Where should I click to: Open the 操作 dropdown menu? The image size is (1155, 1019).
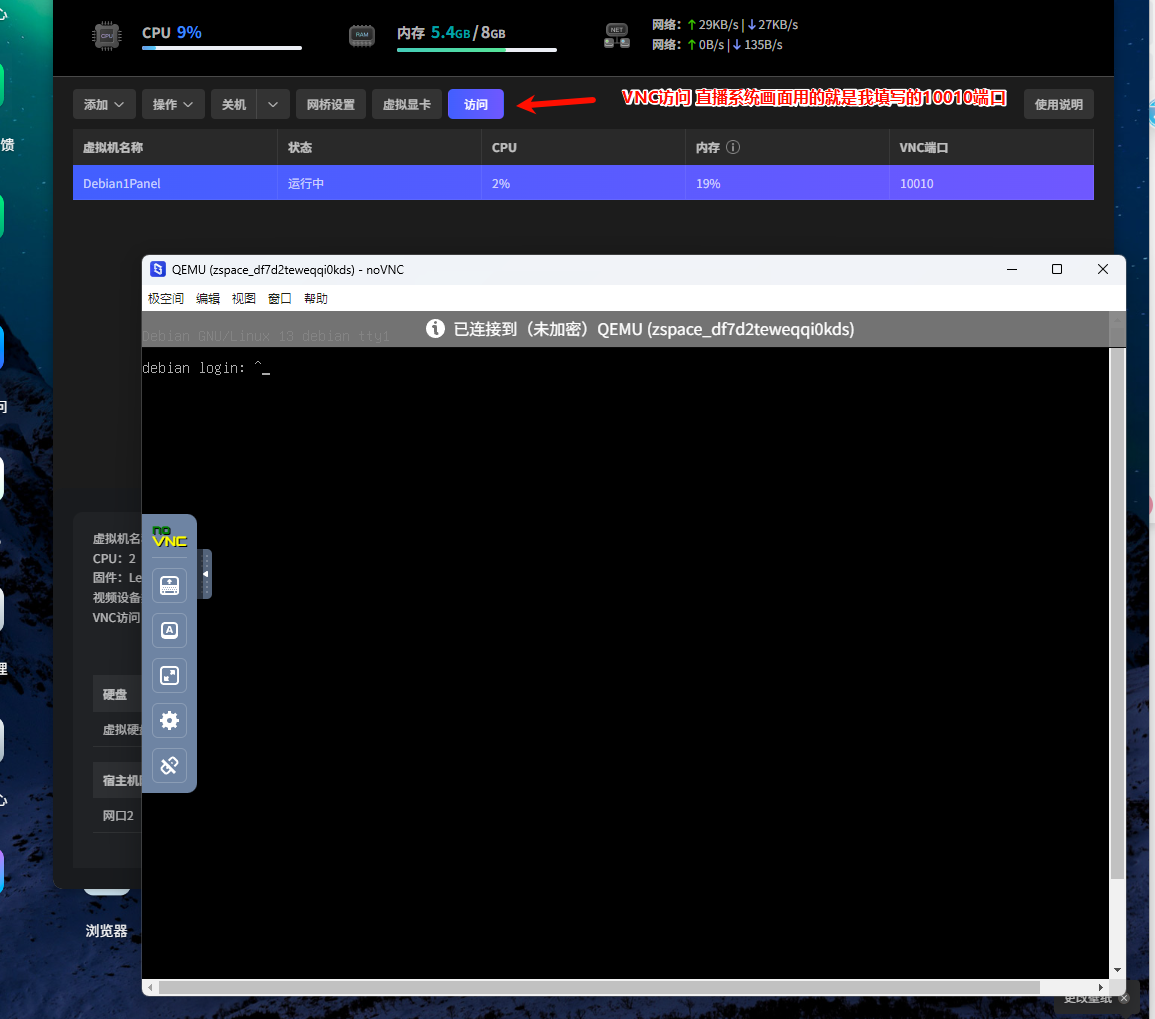[174, 105]
